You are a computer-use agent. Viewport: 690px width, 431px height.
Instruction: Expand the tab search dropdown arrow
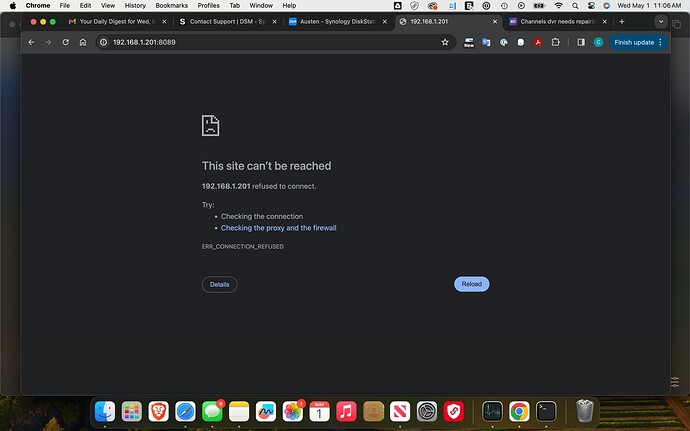659,21
